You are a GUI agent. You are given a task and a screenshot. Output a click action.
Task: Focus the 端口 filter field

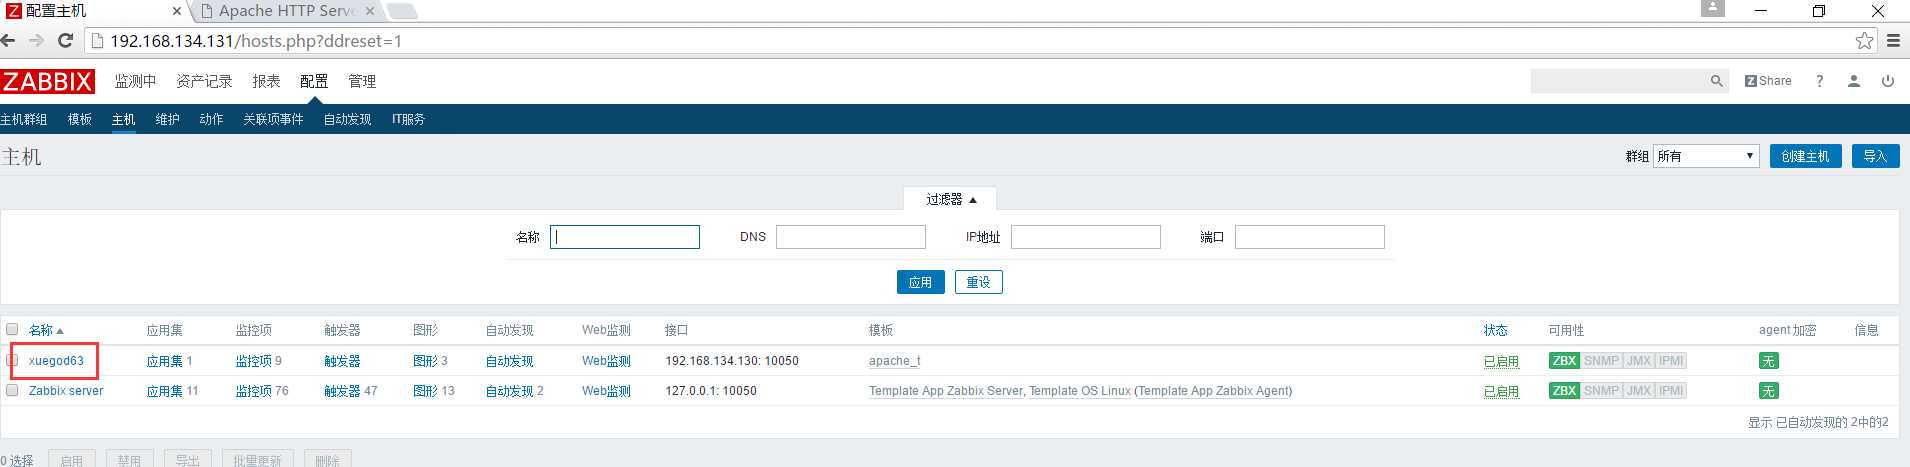[x=1310, y=237]
